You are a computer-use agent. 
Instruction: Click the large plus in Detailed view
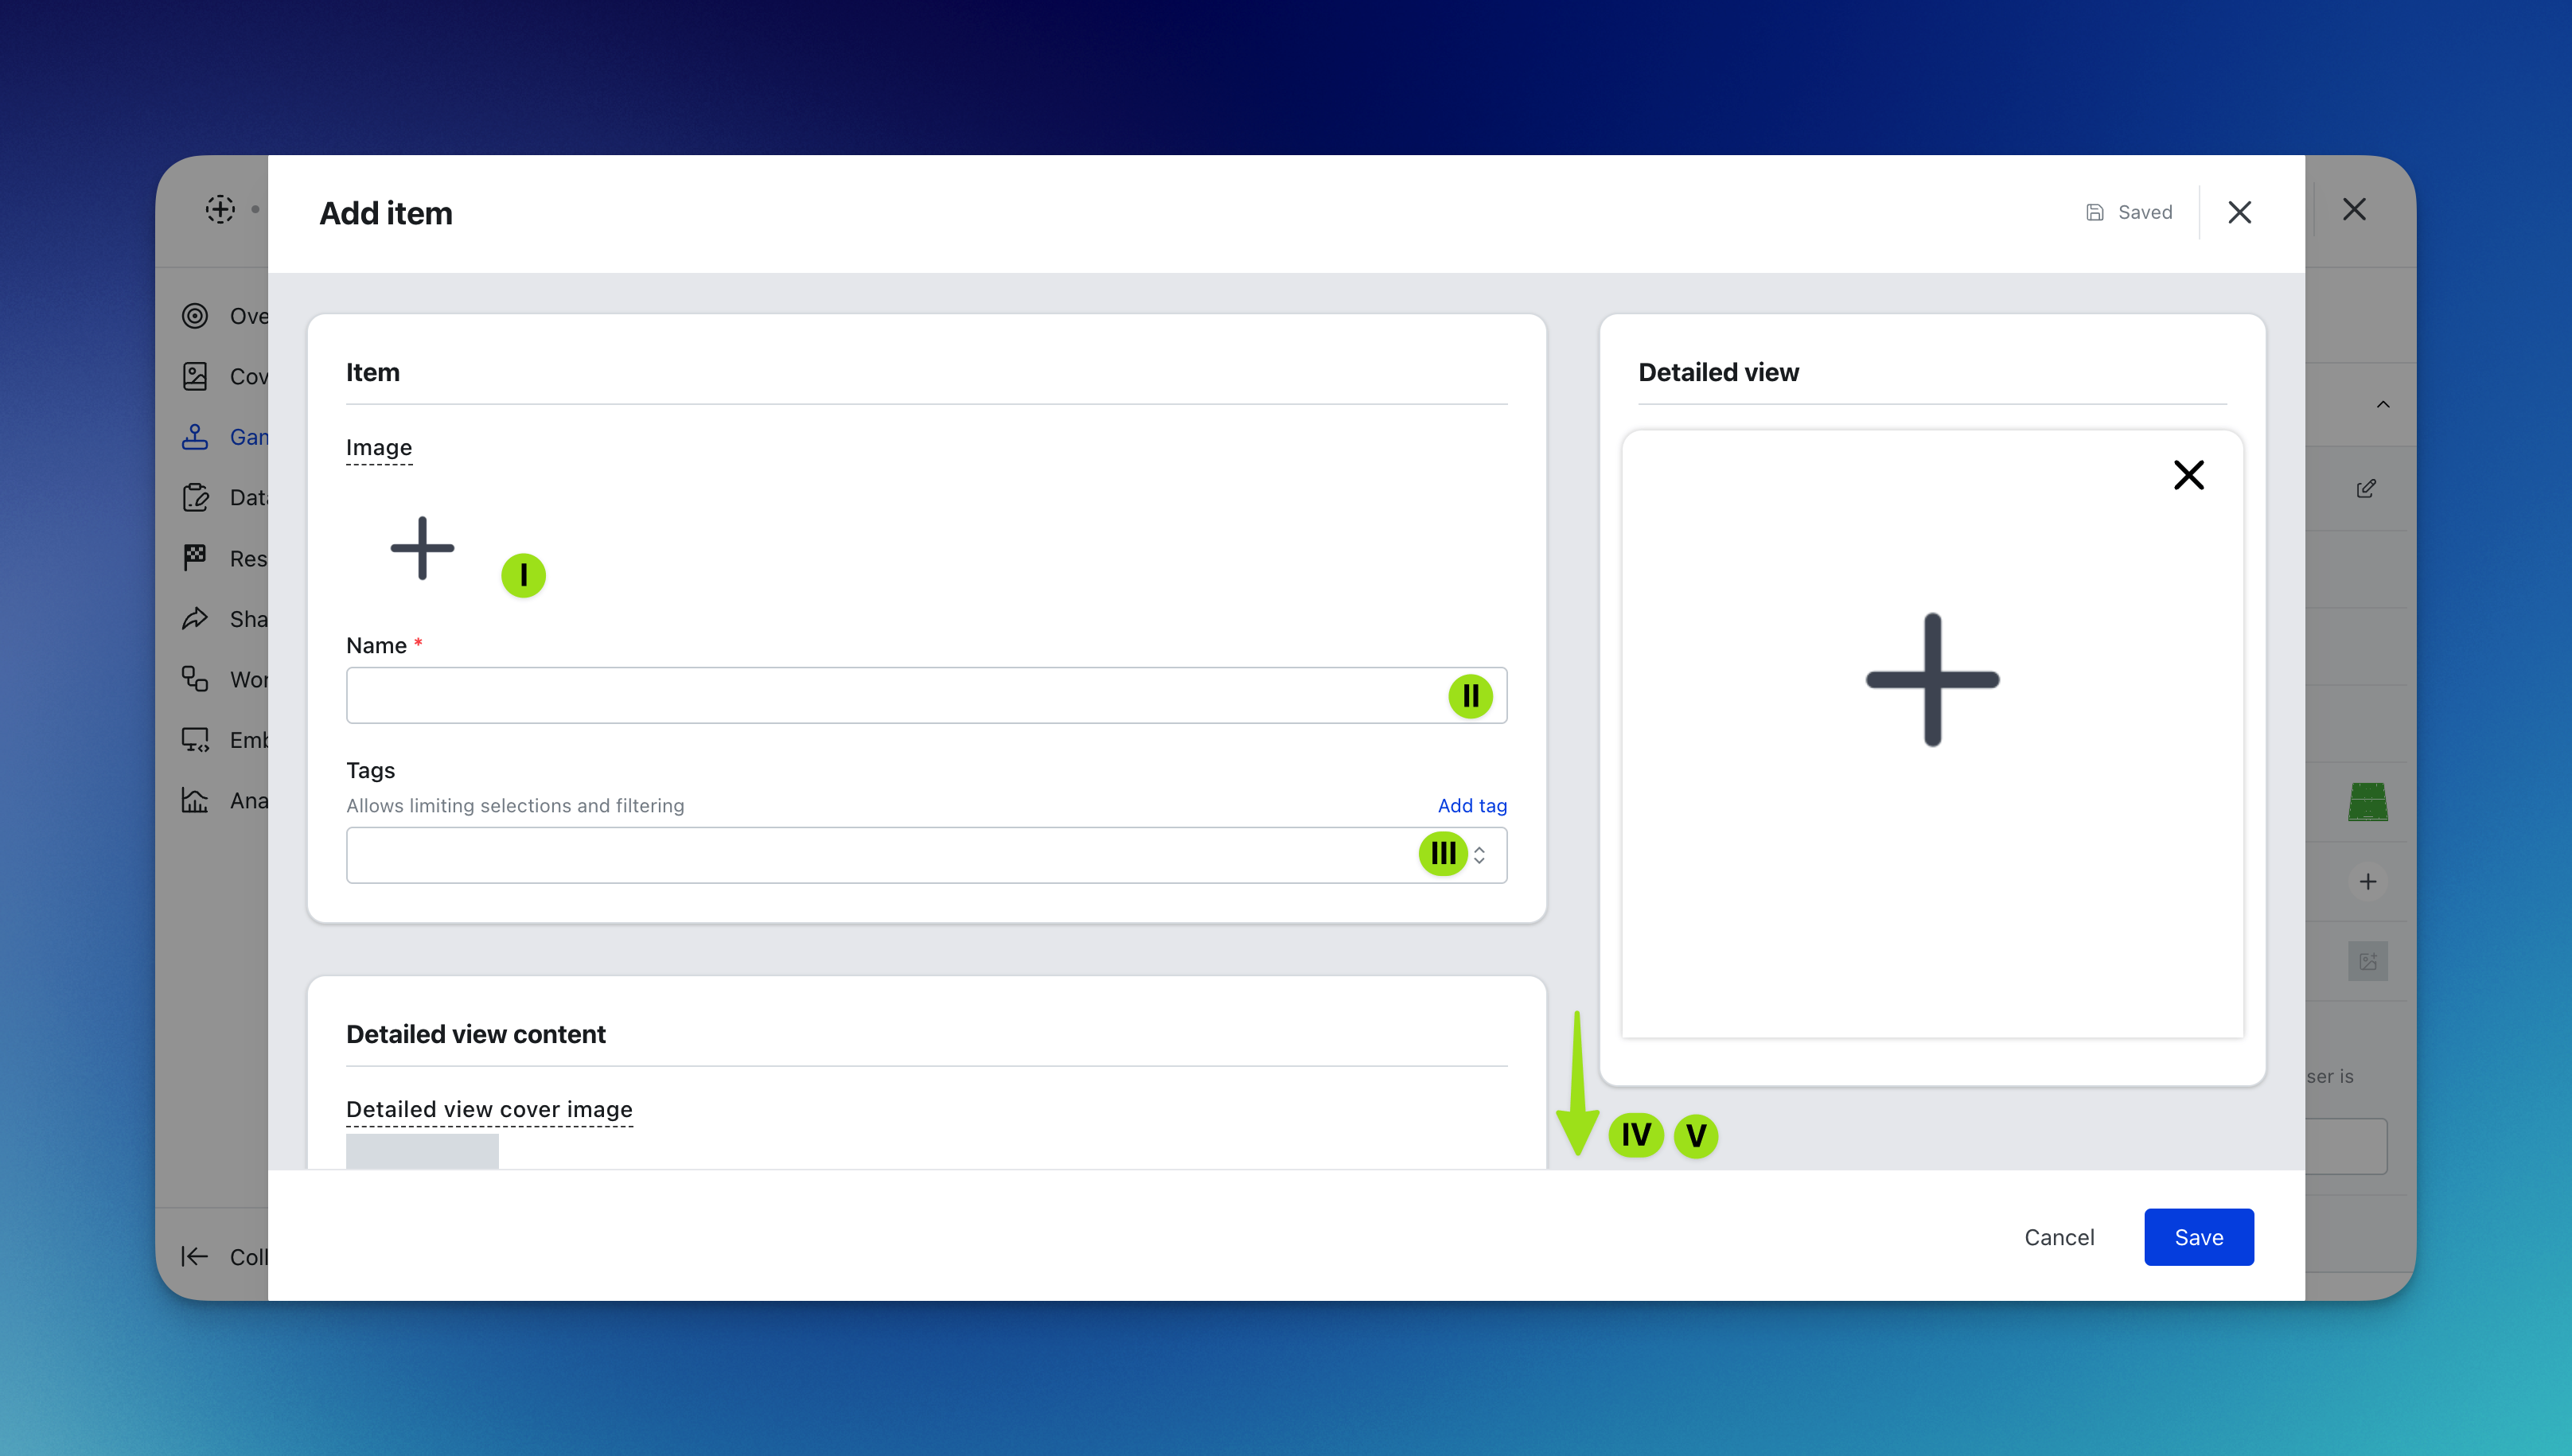point(1932,679)
